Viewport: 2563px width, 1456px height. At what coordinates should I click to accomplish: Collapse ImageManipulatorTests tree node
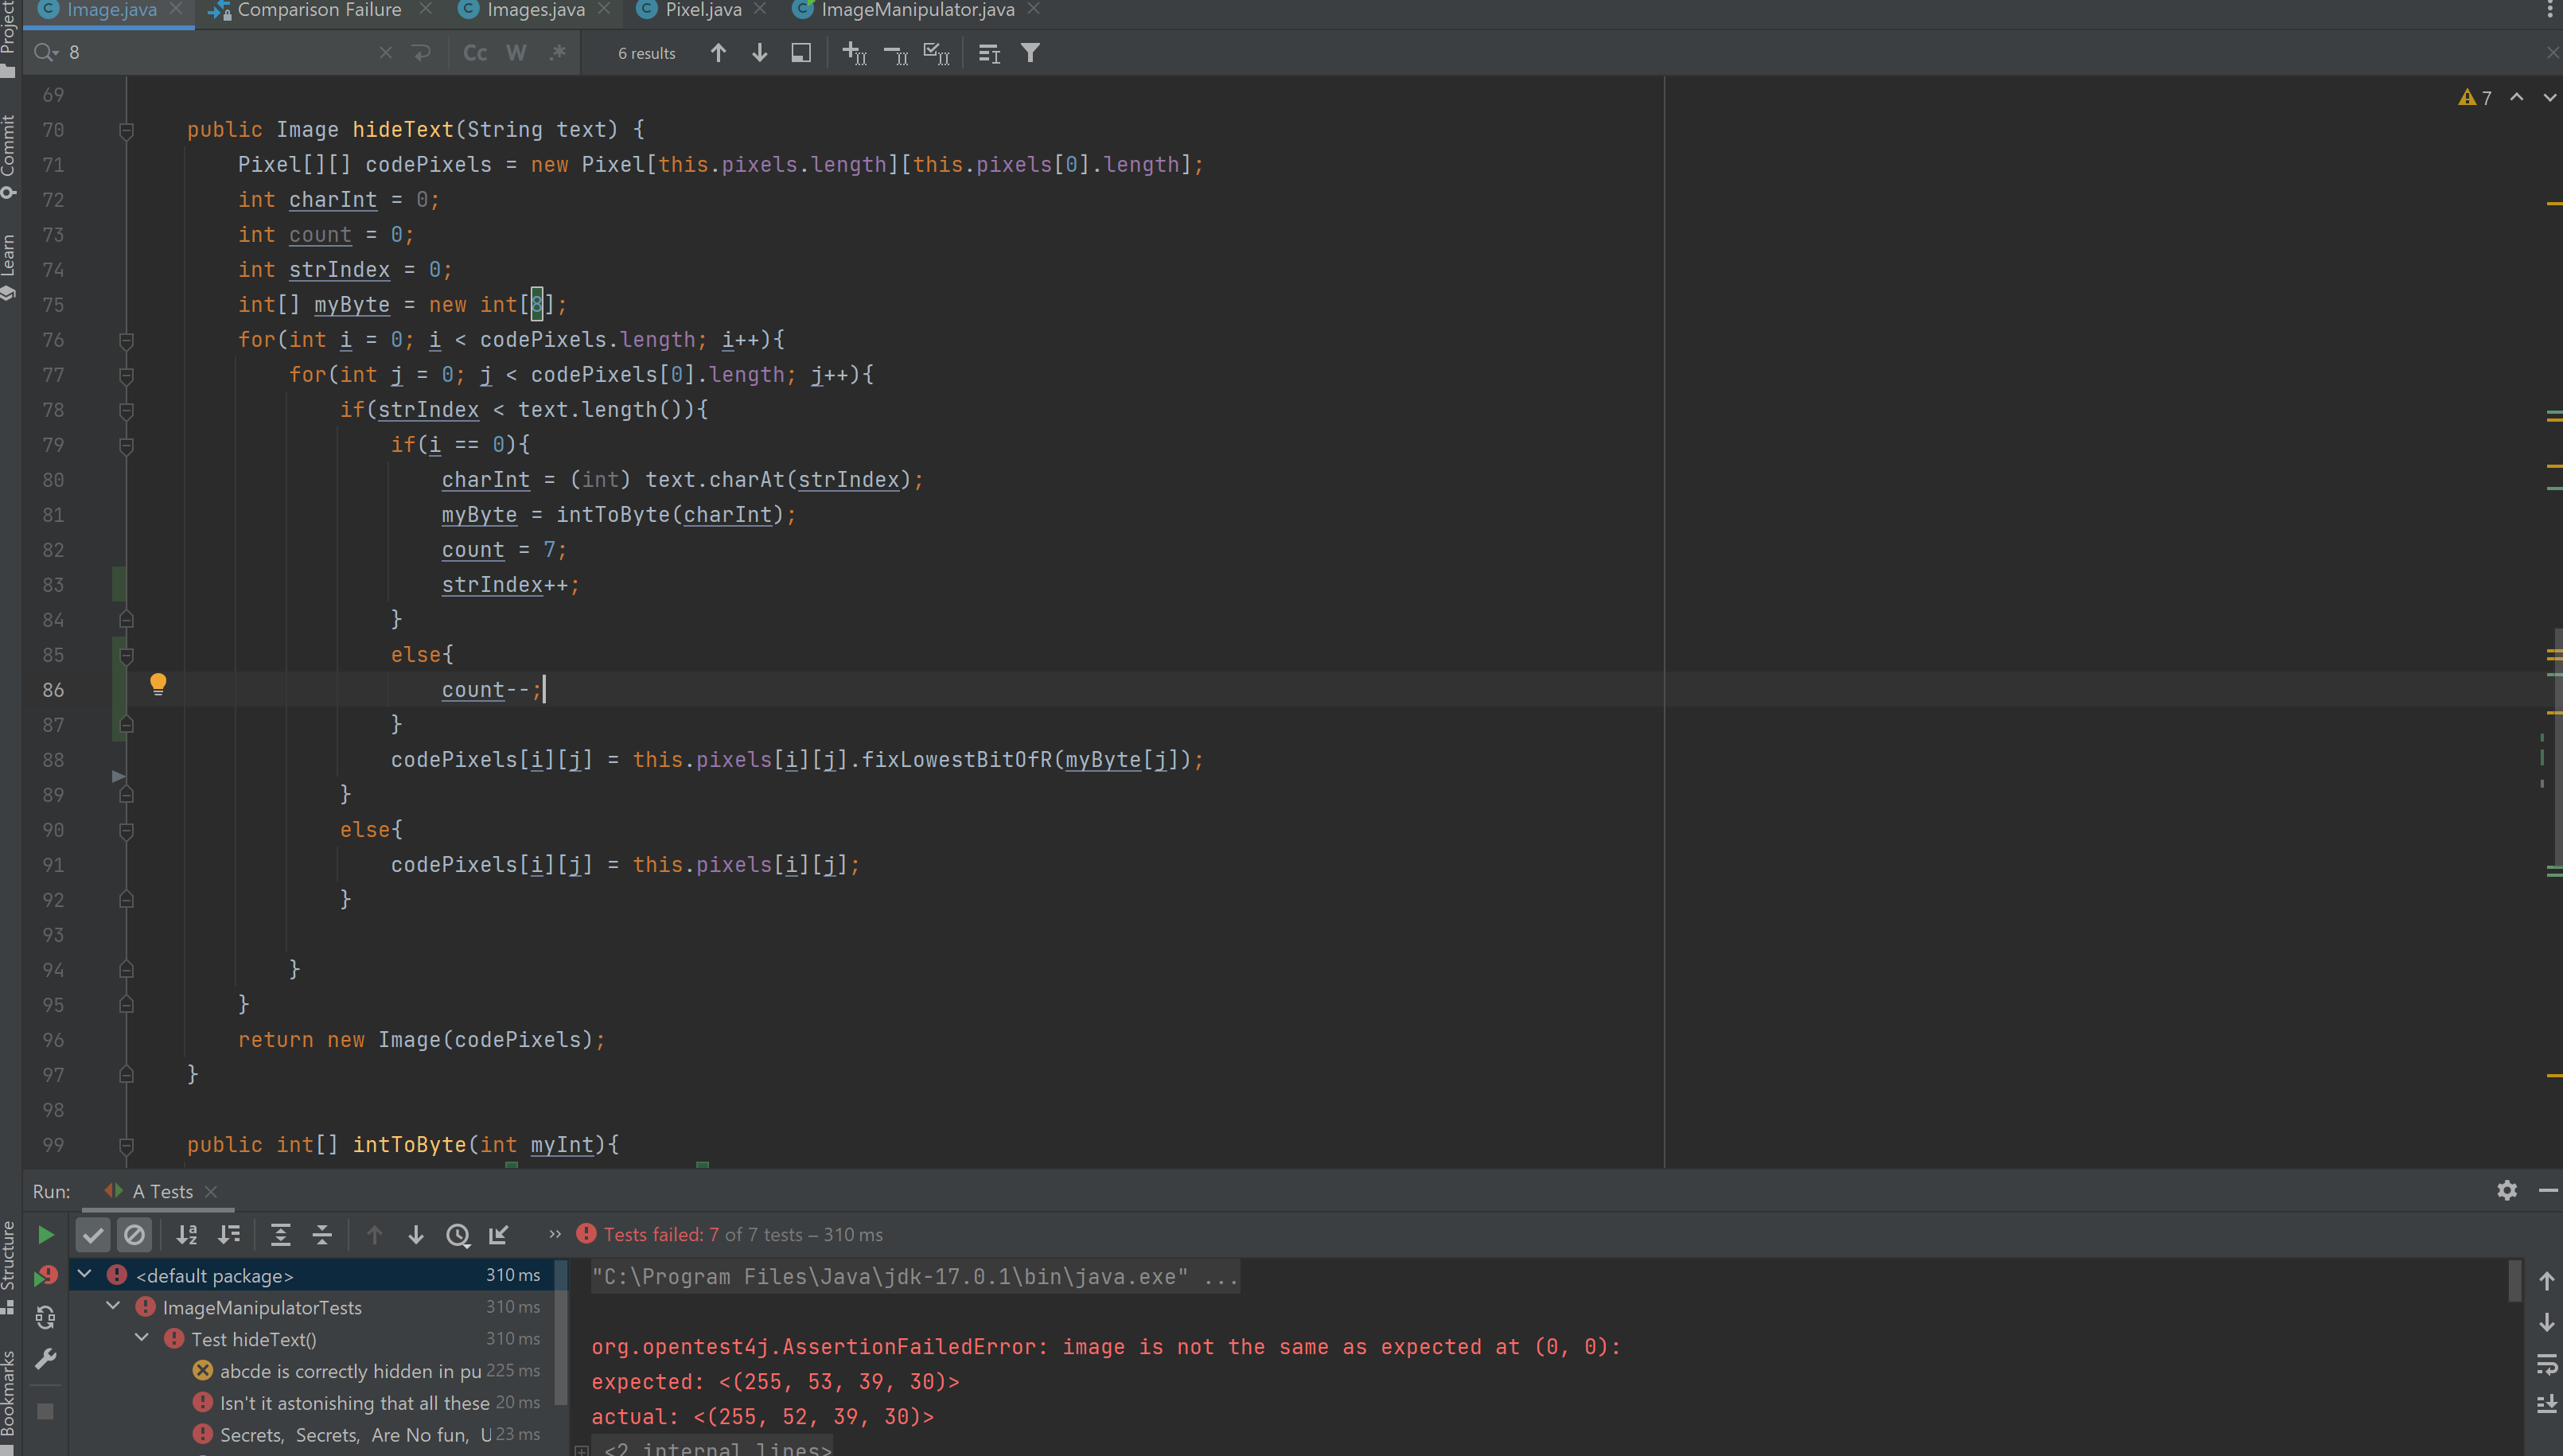tap(113, 1306)
